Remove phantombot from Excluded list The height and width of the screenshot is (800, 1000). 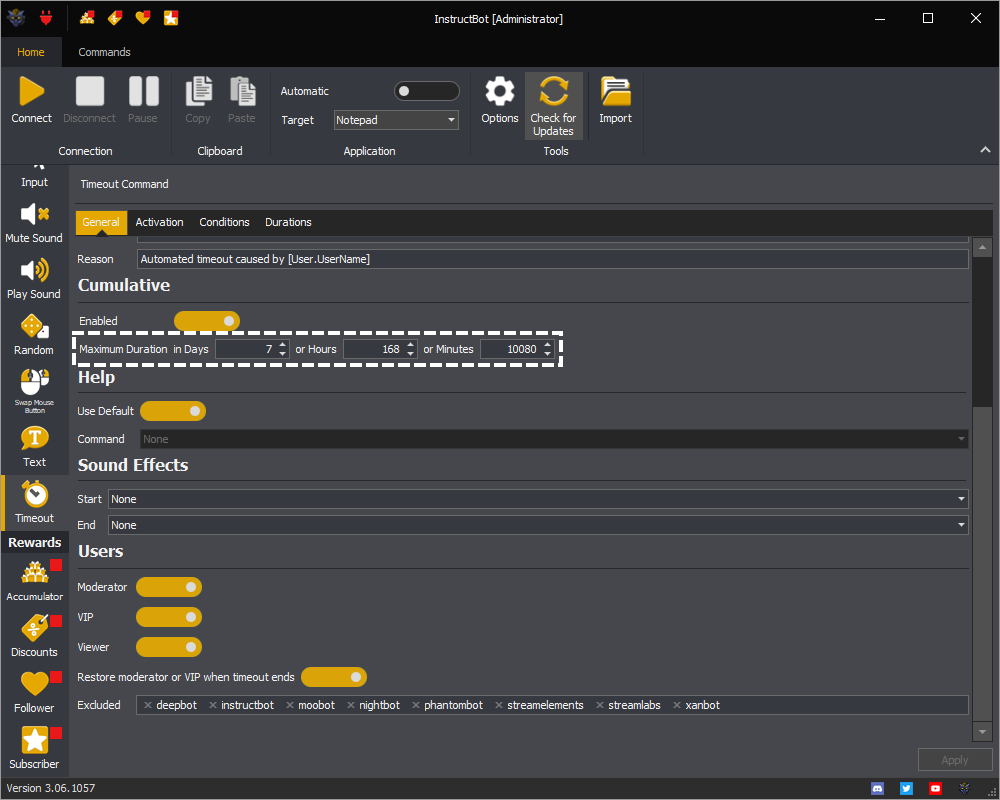point(416,705)
